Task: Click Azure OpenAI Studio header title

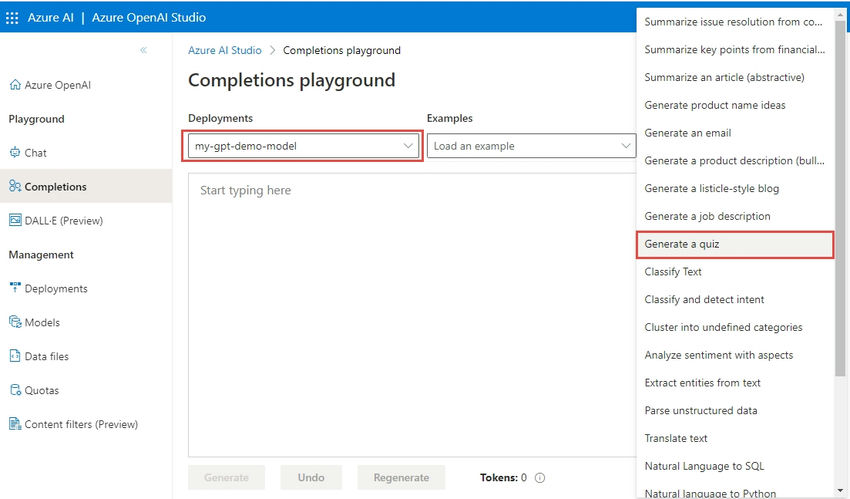Action: click(149, 17)
